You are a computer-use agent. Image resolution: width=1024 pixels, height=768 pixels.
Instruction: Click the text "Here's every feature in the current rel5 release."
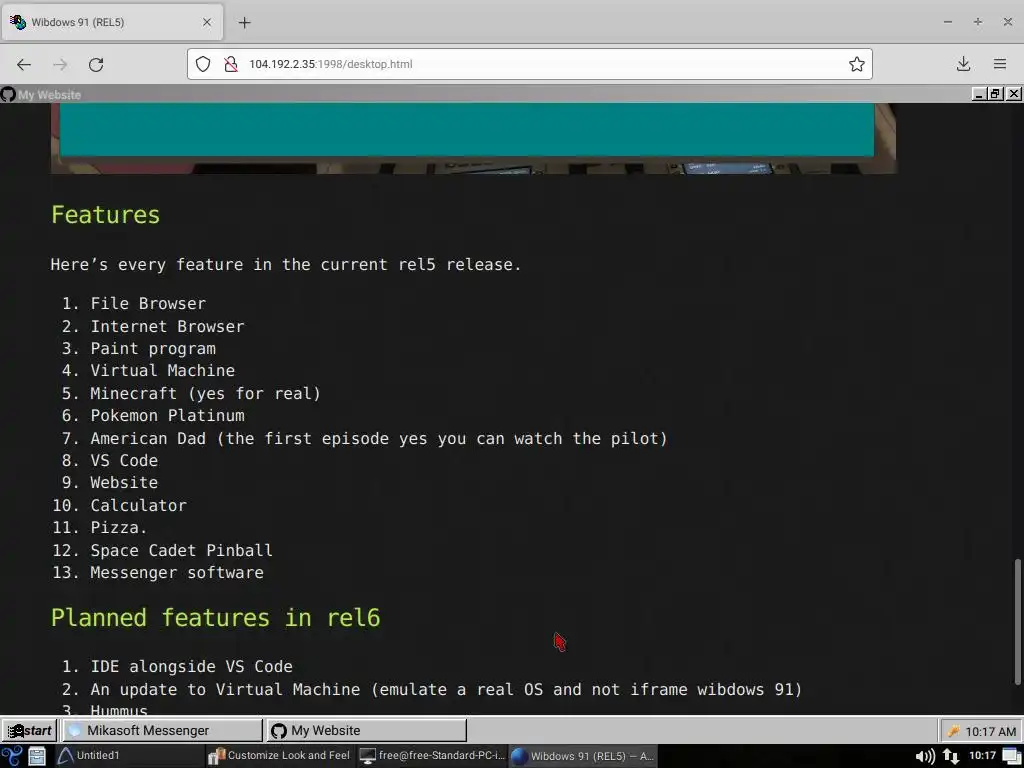point(286,264)
